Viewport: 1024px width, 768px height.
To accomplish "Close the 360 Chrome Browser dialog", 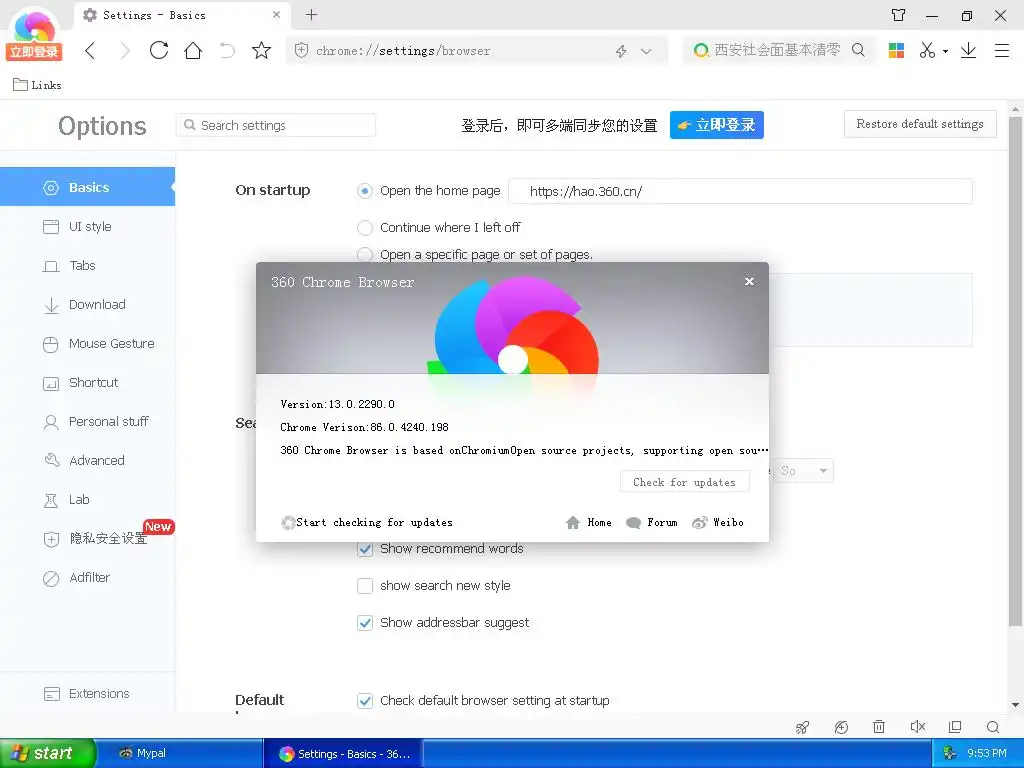I will click(x=749, y=281).
